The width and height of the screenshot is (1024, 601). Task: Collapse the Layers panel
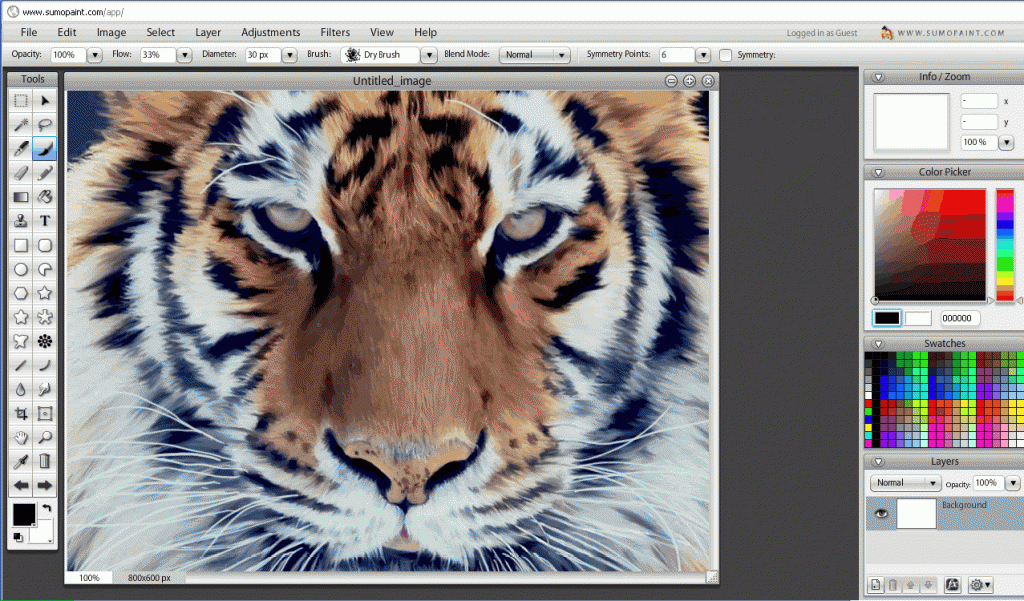pyautogui.click(x=877, y=461)
